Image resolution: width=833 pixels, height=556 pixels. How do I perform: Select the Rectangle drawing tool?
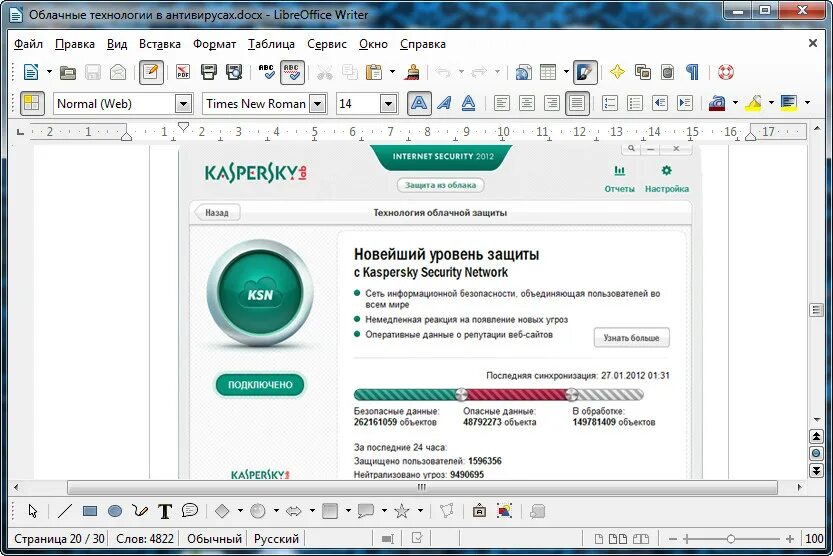[x=90, y=511]
